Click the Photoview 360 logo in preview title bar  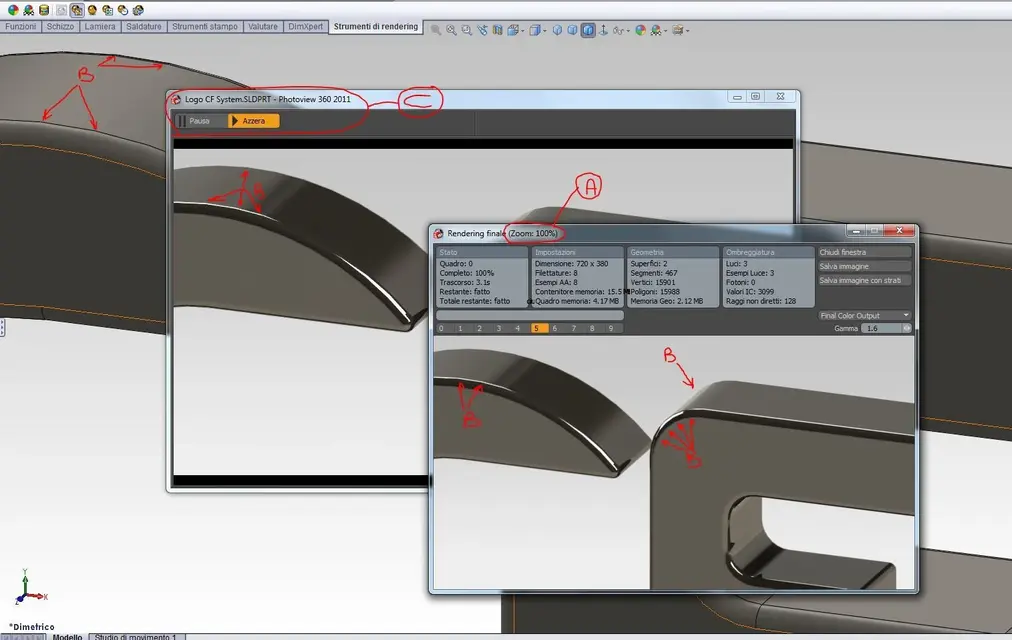click(x=176, y=99)
